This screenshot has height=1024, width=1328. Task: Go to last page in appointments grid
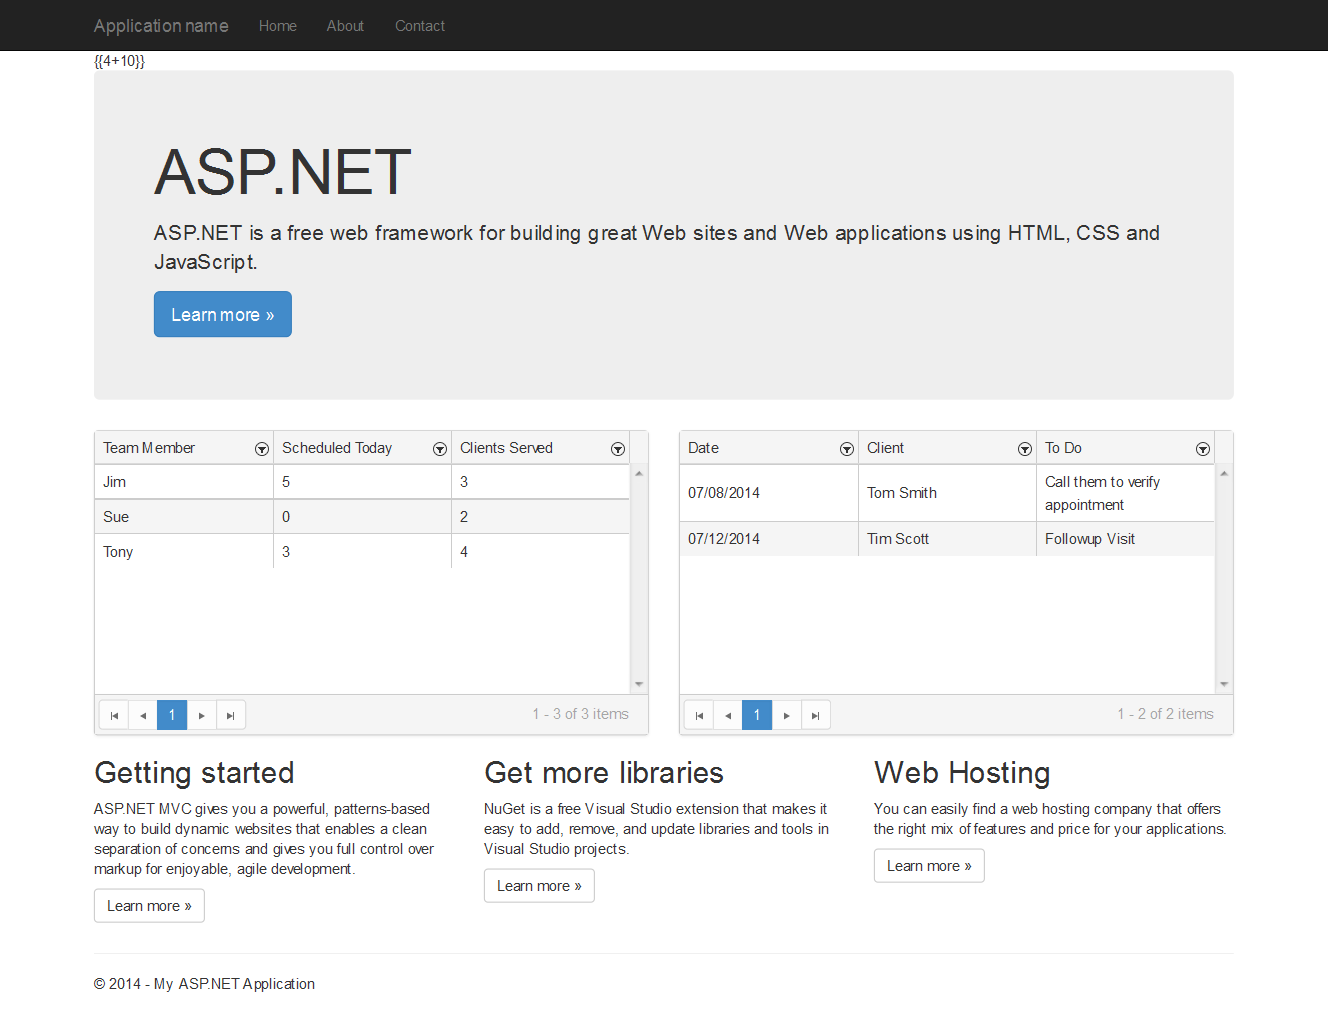(816, 715)
